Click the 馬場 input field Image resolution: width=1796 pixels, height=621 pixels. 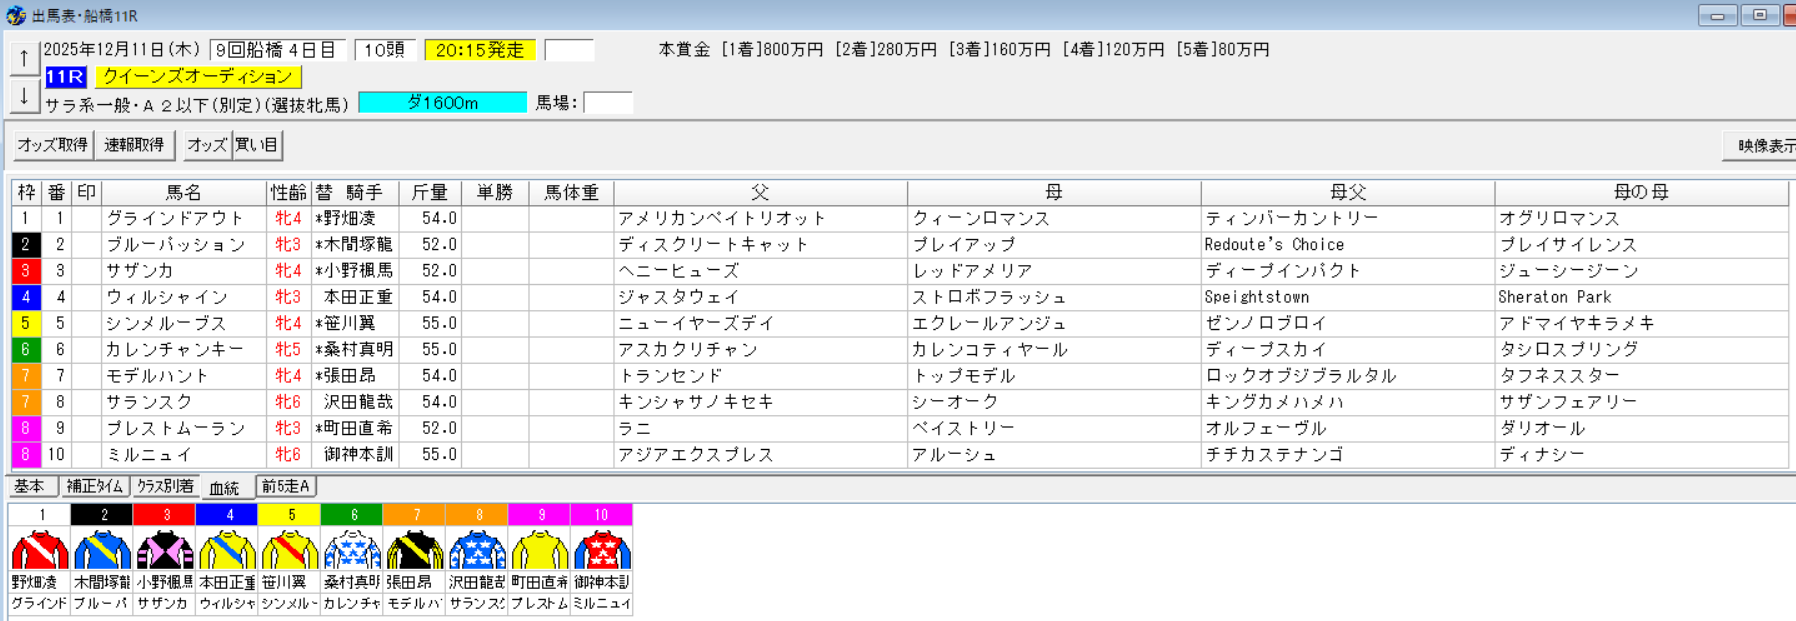pos(608,102)
